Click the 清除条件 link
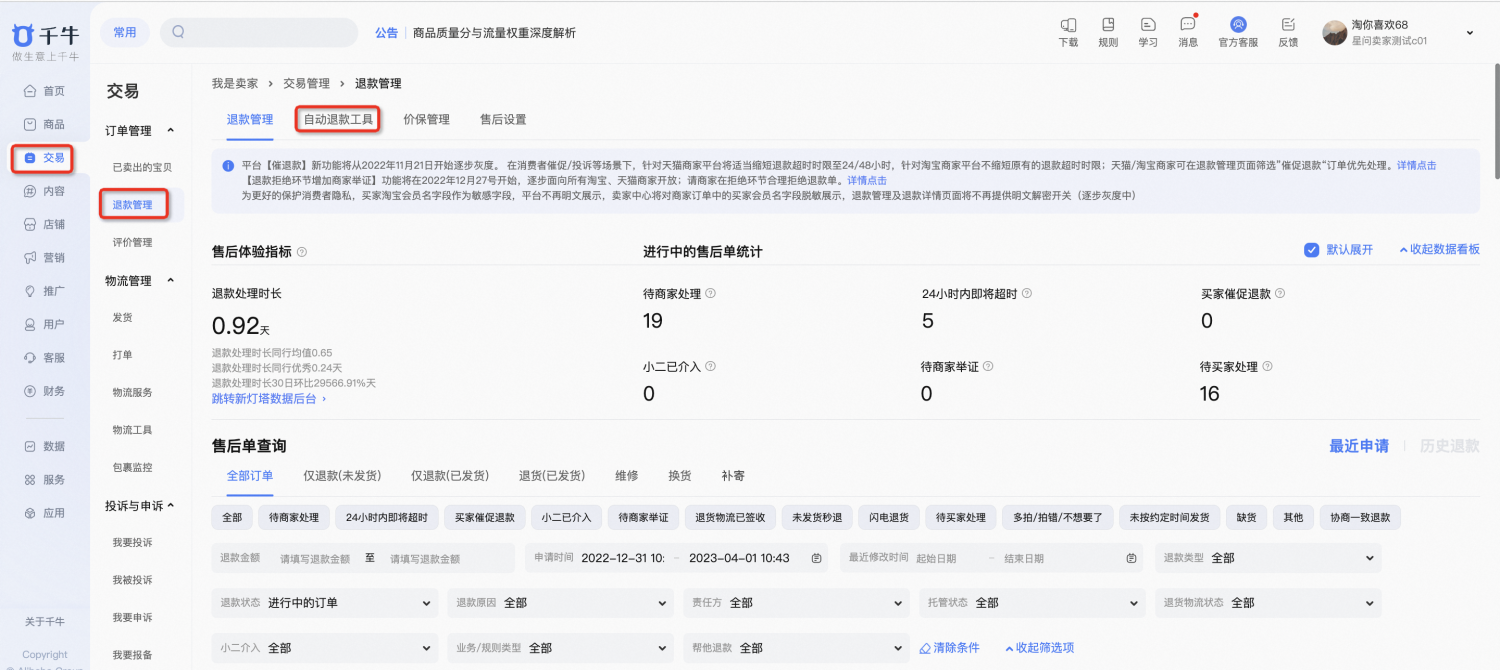 pos(949,648)
